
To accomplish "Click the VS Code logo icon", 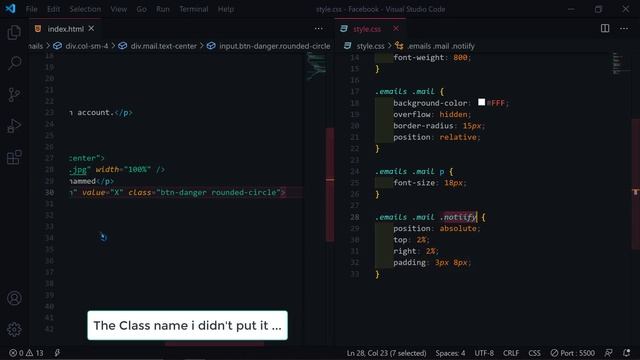I will click(x=10, y=9).
